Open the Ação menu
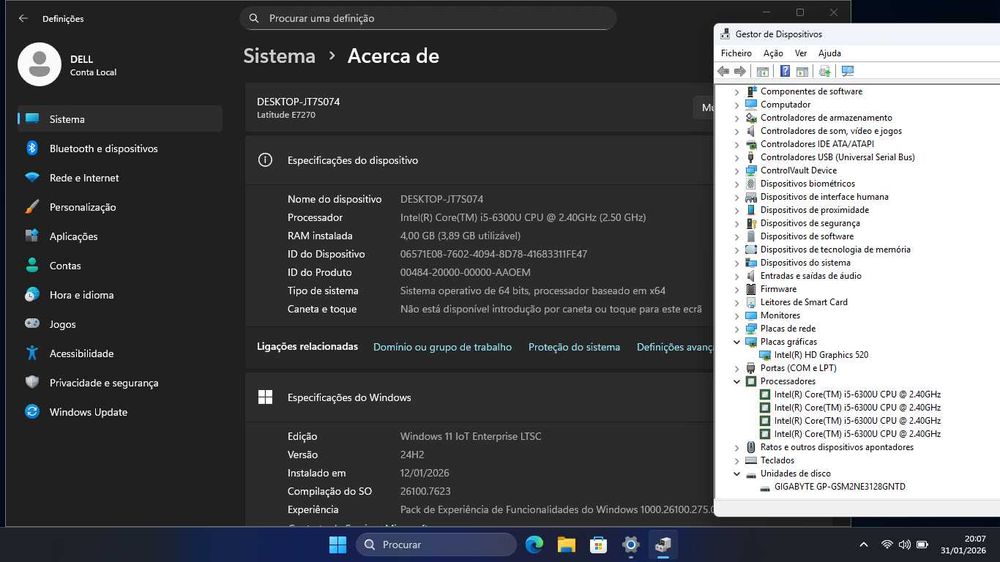1000x562 pixels. point(773,53)
